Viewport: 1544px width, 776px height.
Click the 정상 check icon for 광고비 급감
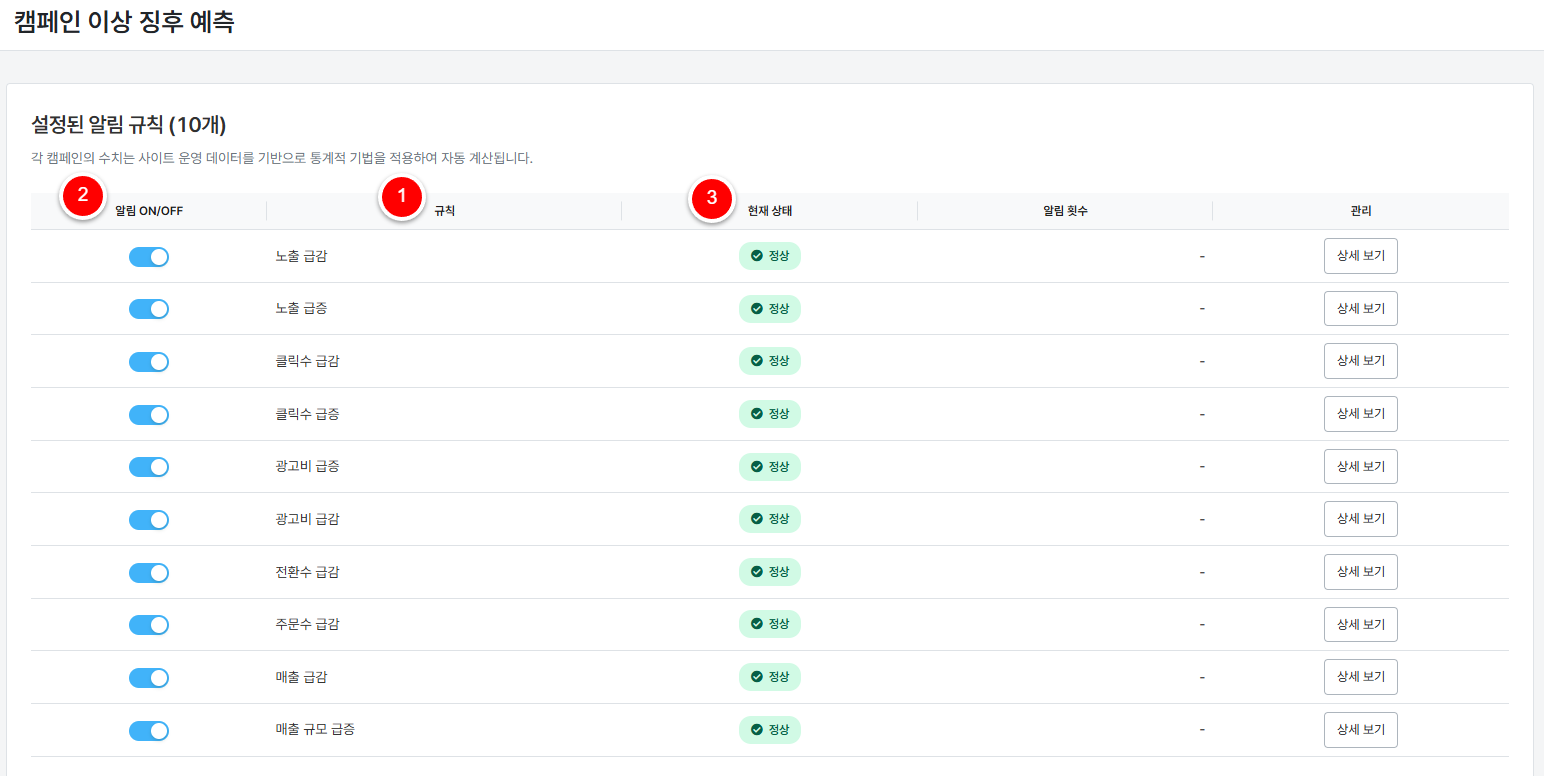coord(757,519)
